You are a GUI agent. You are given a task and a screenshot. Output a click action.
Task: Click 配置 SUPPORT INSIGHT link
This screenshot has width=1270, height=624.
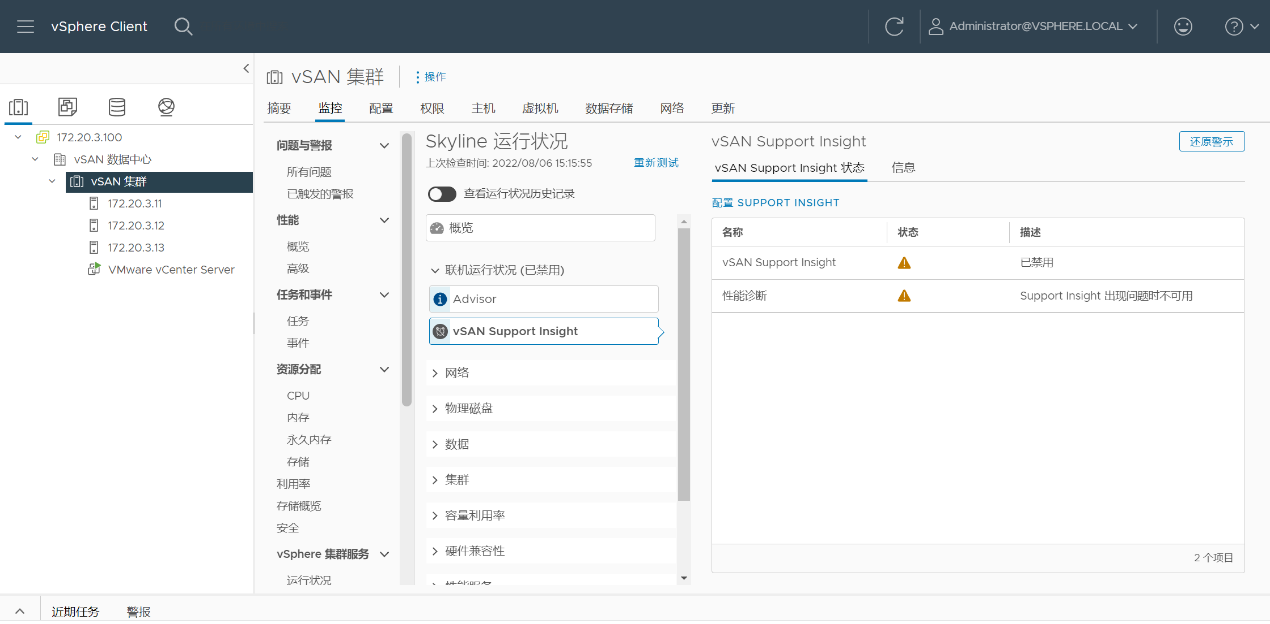[x=776, y=202]
